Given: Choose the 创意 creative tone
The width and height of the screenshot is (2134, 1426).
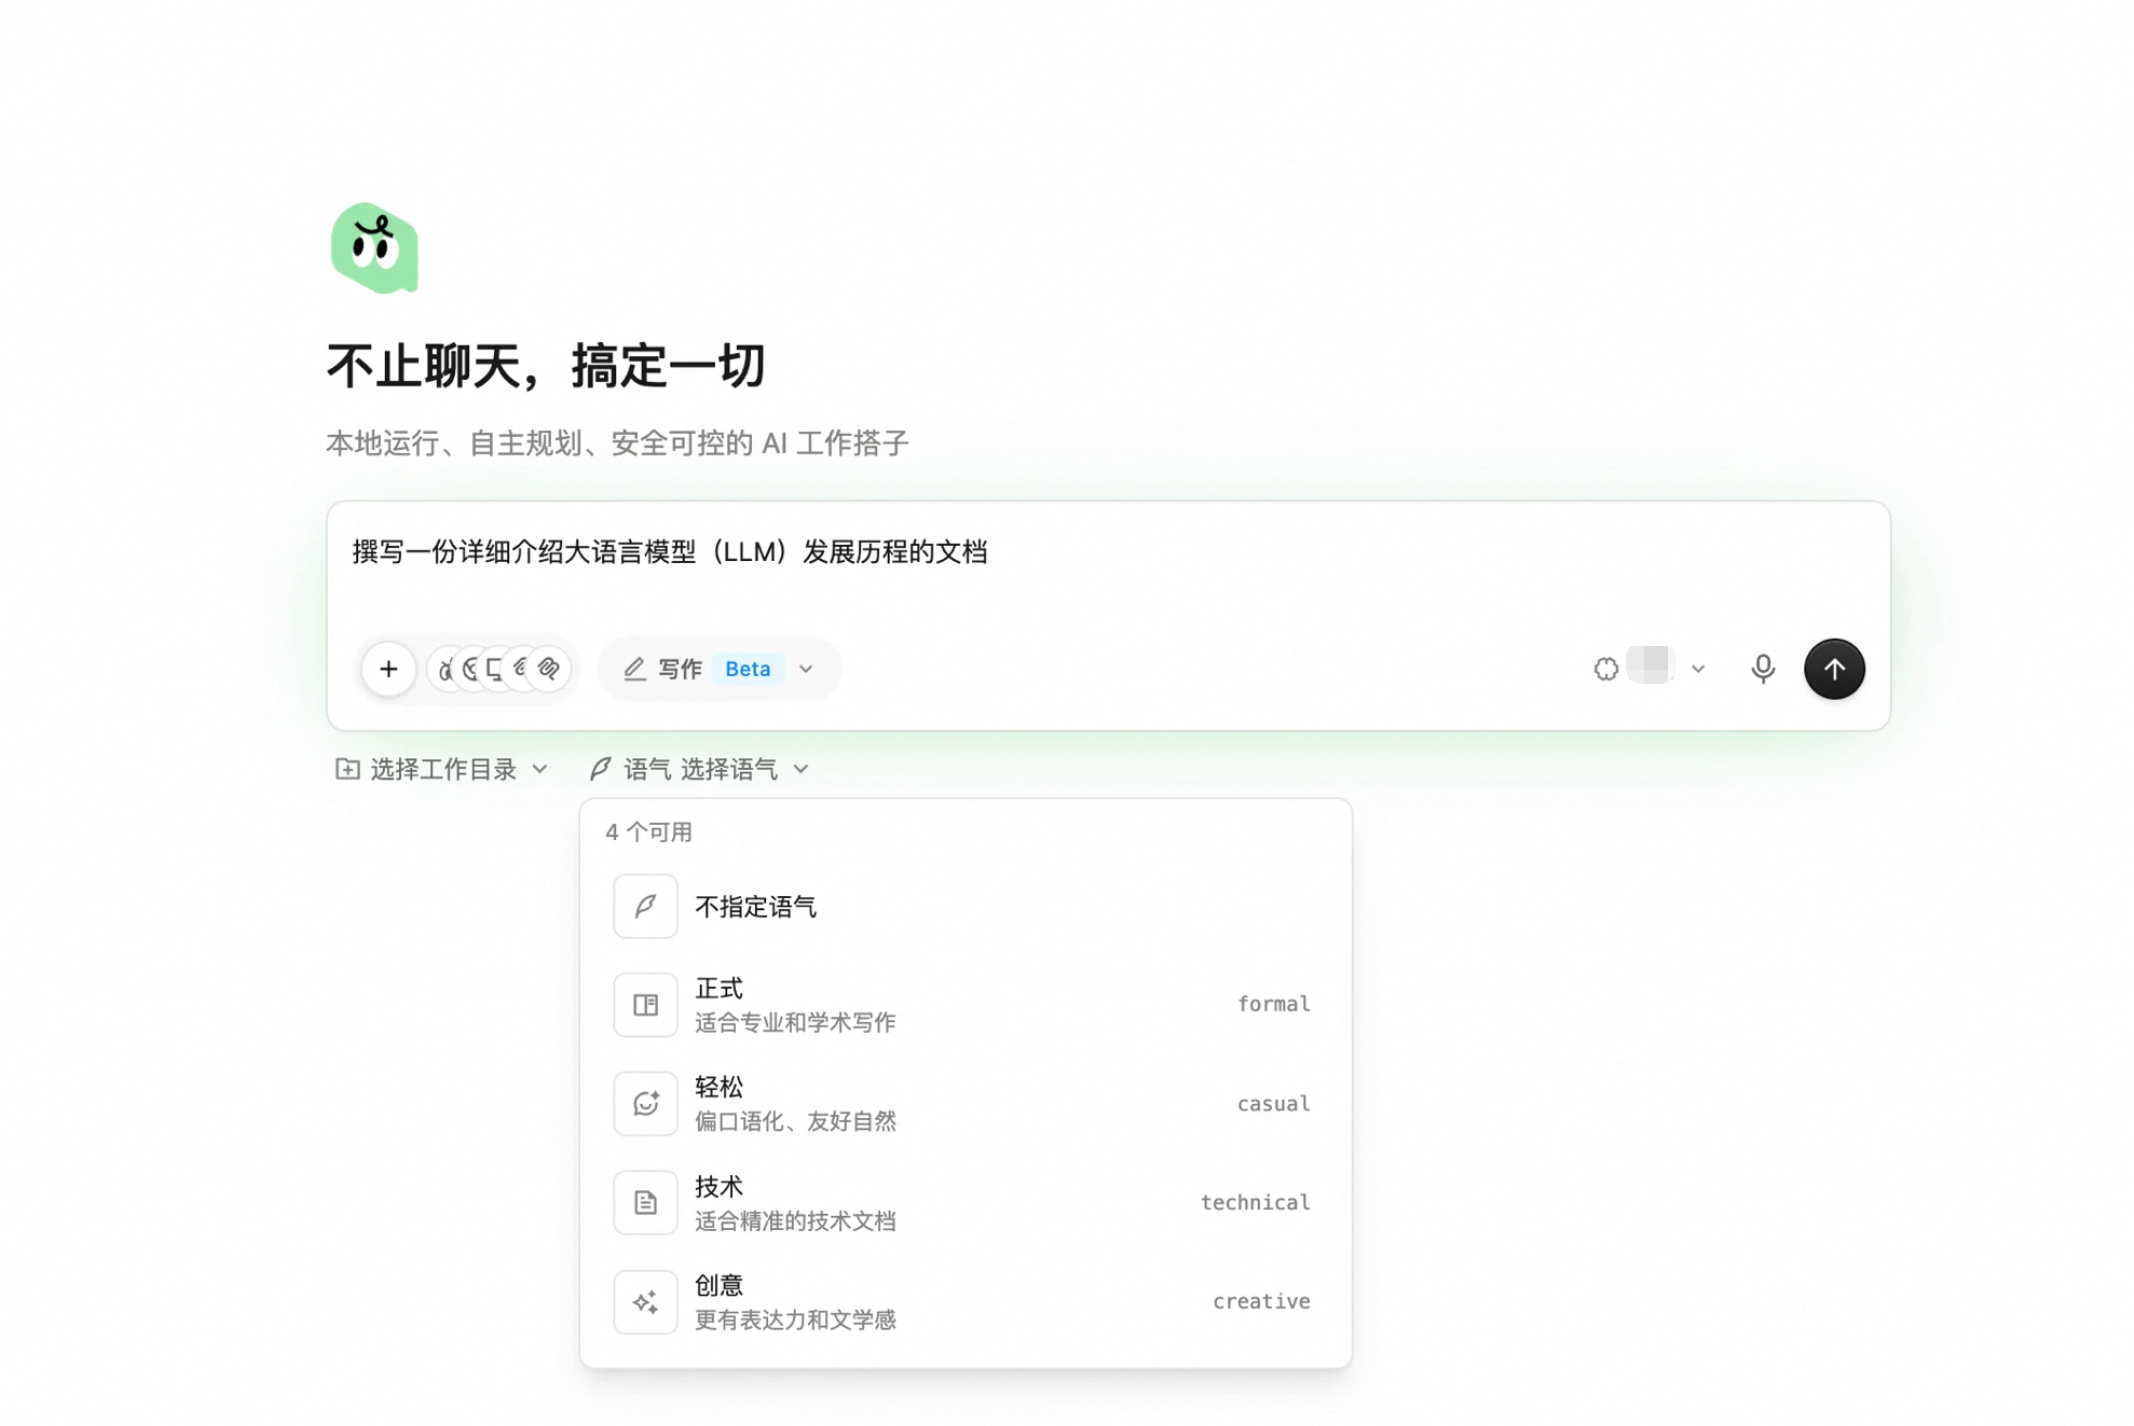Looking at the screenshot, I should click(x=965, y=1301).
